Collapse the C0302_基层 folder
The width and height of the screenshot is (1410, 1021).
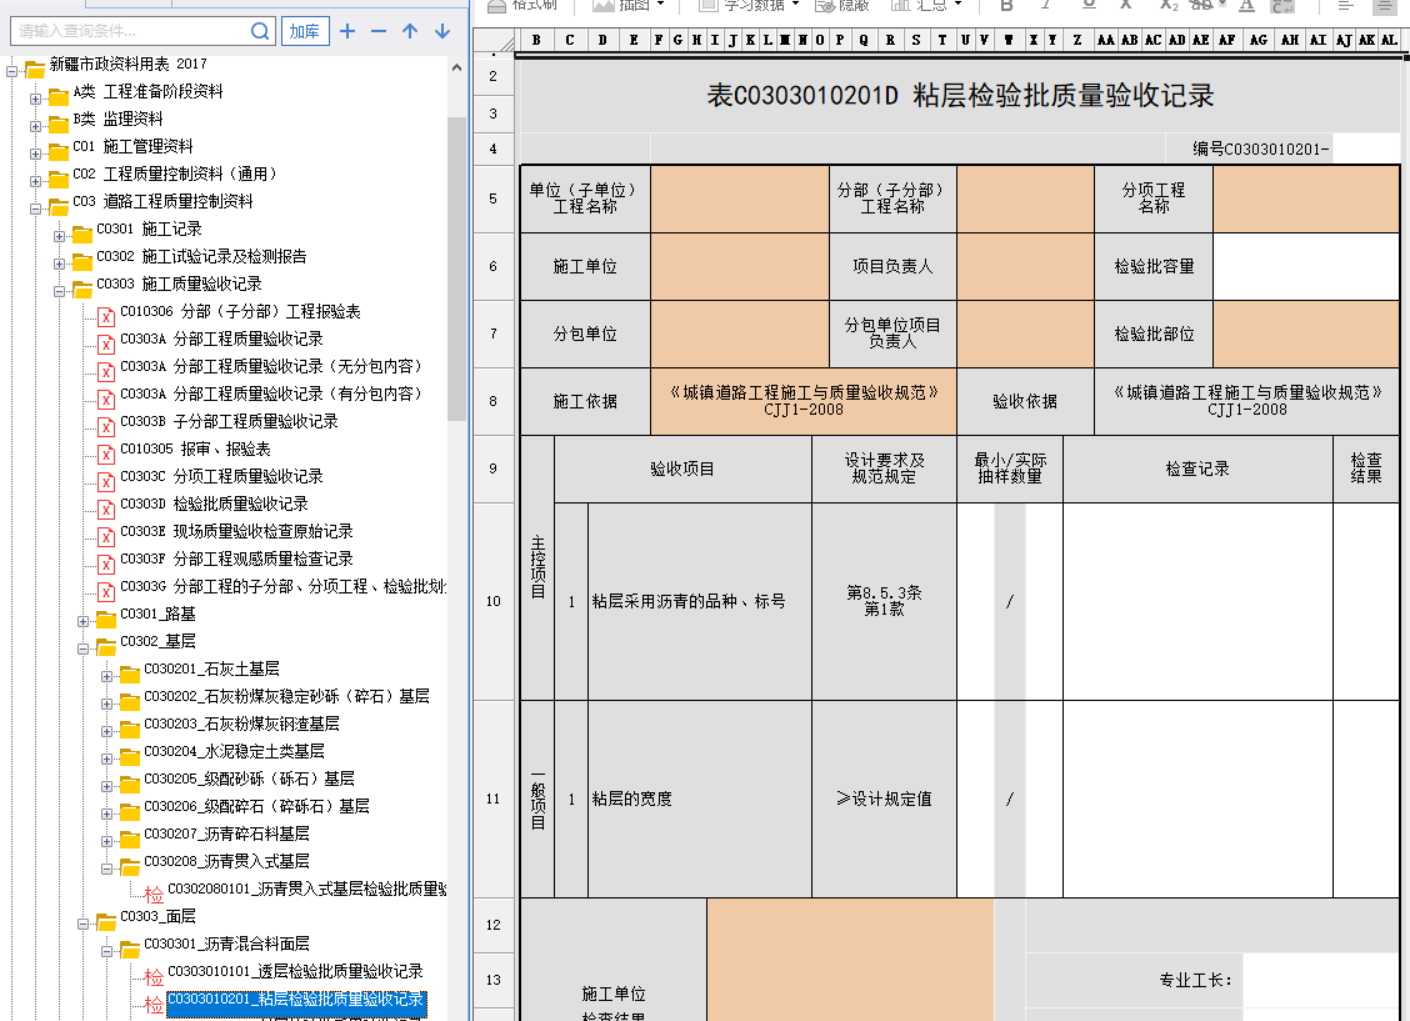pyautogui.click(x=83, y=649)
